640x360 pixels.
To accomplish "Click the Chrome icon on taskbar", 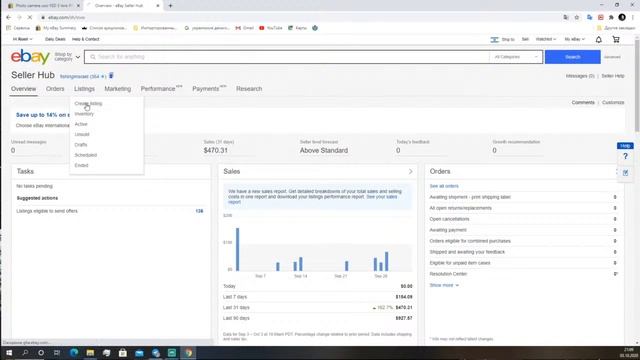I will 189,353.
